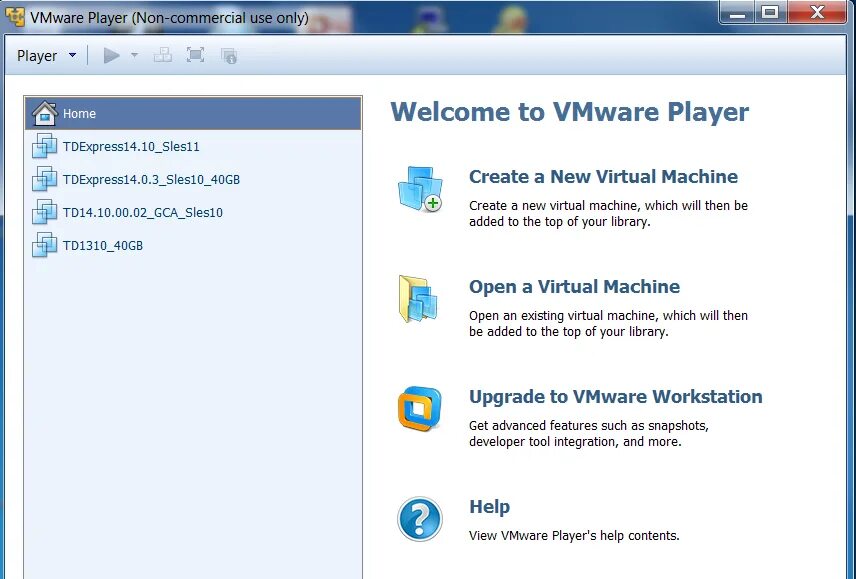Click the TD1310_40GB VM icon
The width and height of the screenshot is (856, 579).
tap(44, 245)
